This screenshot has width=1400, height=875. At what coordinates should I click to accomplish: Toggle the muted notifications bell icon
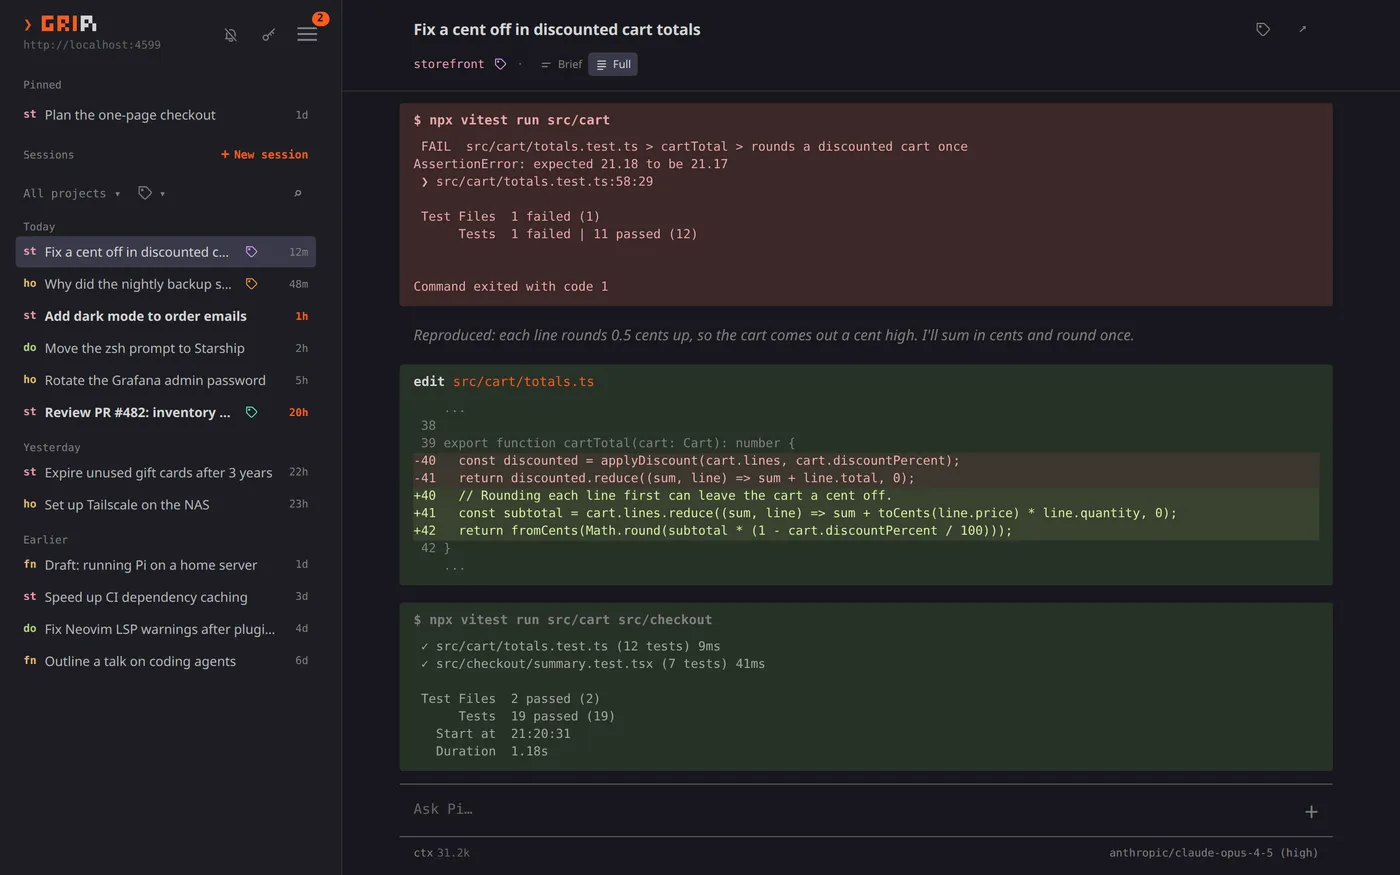[x=230, y=35]
